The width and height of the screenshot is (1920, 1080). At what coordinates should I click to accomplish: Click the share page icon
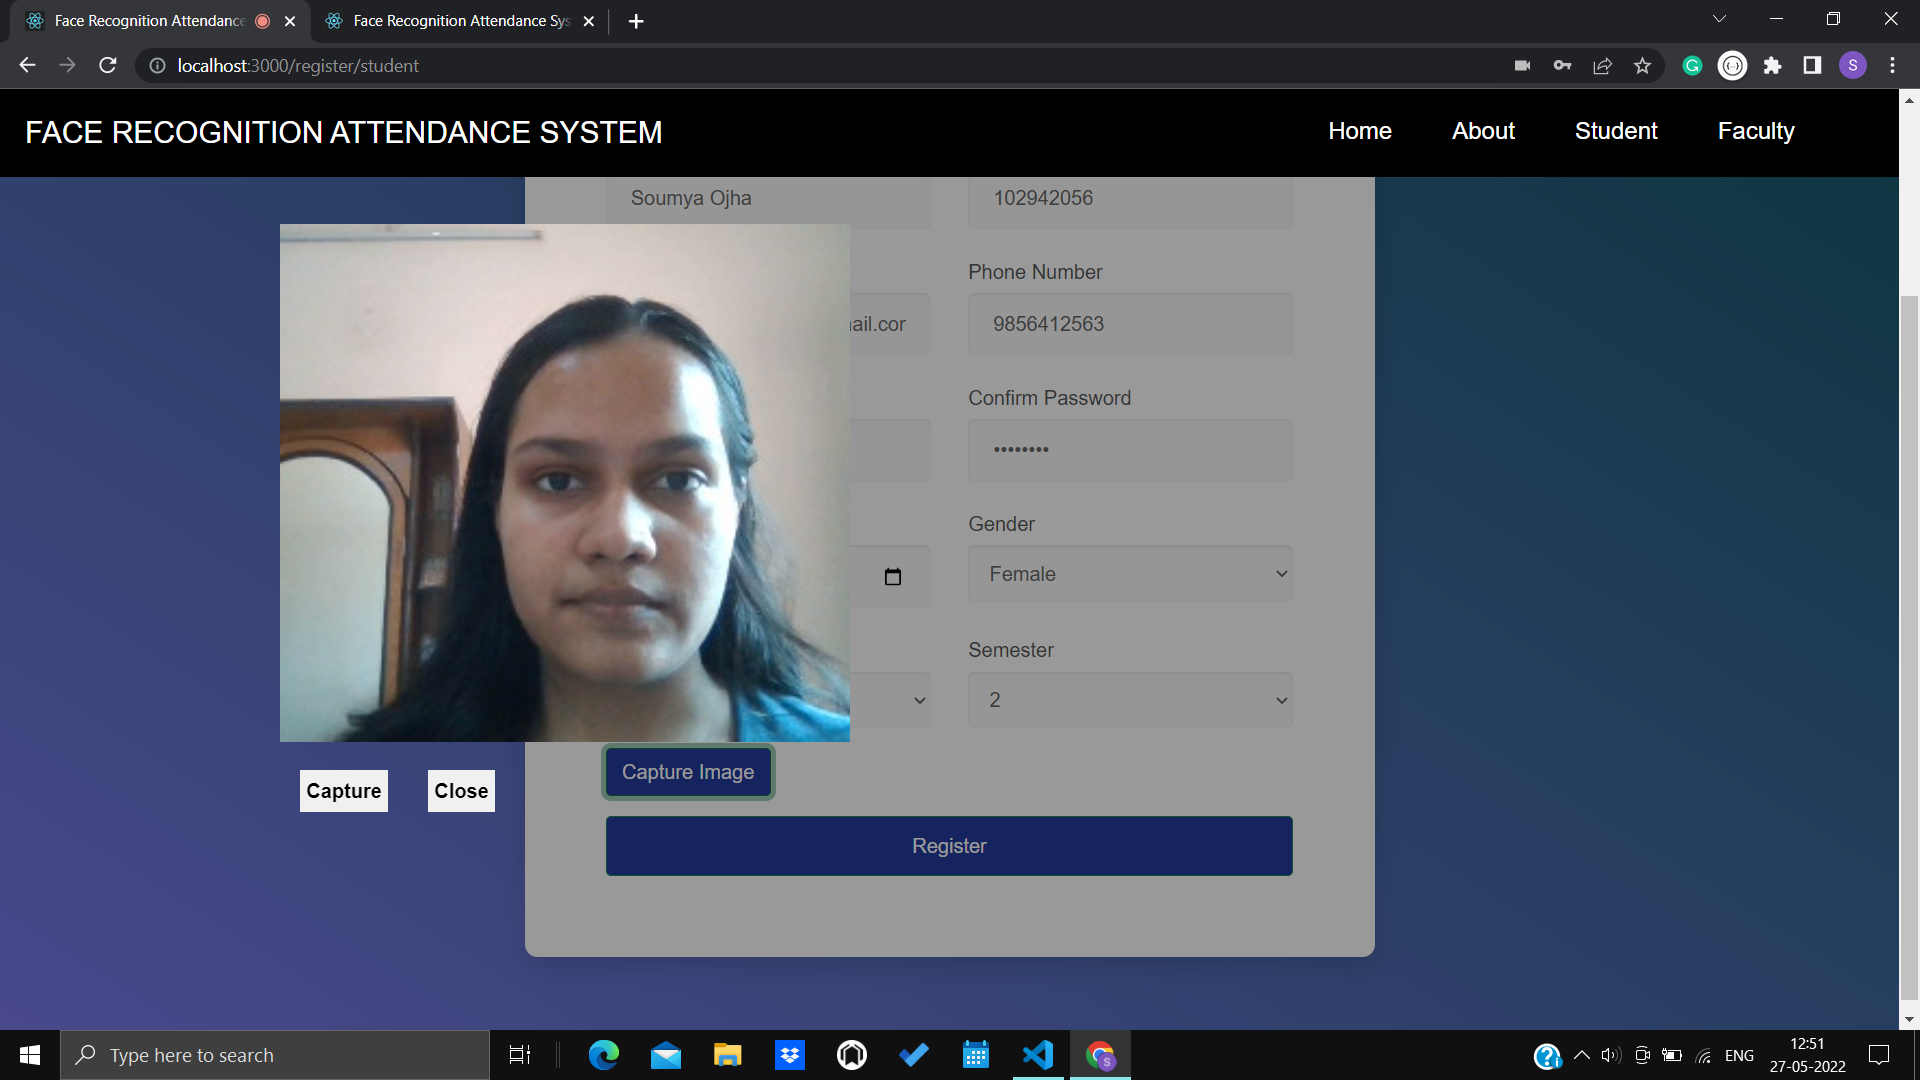(1602, 66)
